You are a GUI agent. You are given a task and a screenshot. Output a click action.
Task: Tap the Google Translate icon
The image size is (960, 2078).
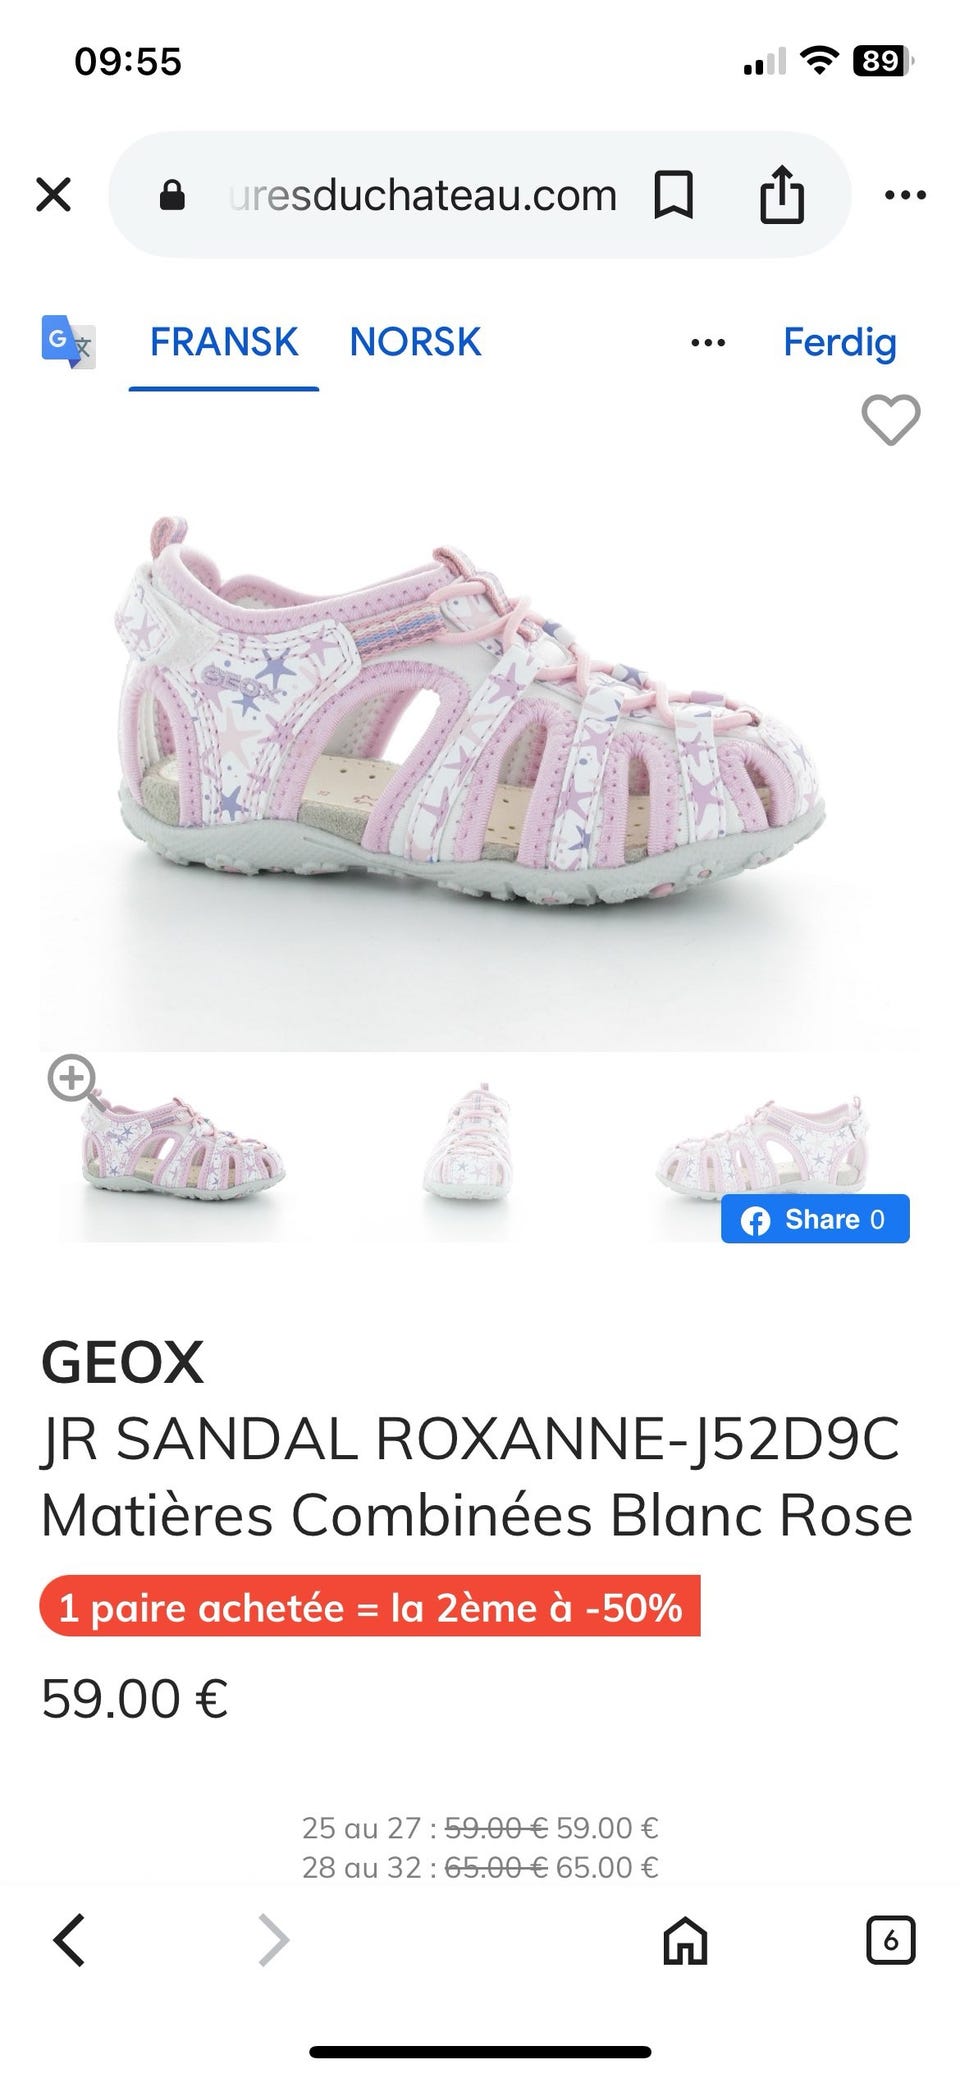68,342
